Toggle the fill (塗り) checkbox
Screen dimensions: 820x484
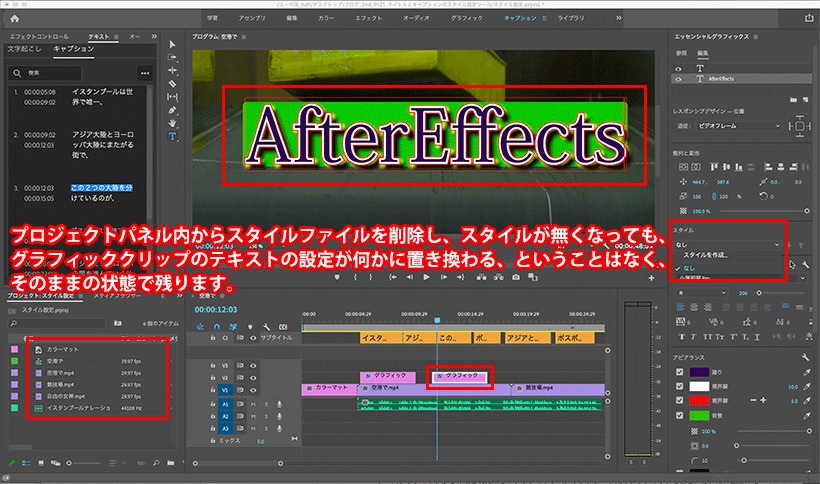coord(679,372)
